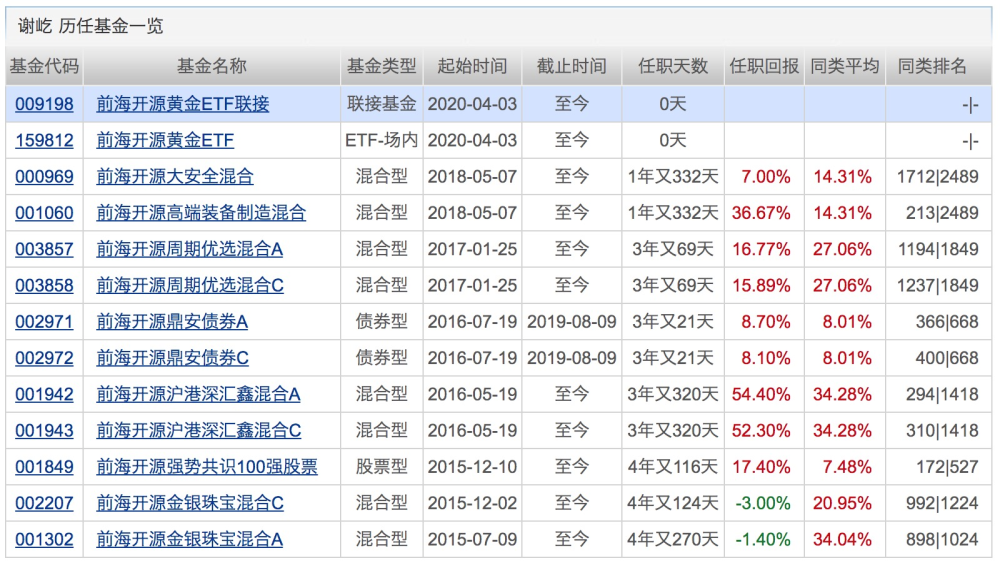Open fund code link 003857
The width and height of the screenshot is (1000, 568).
(x=44, y=249)
